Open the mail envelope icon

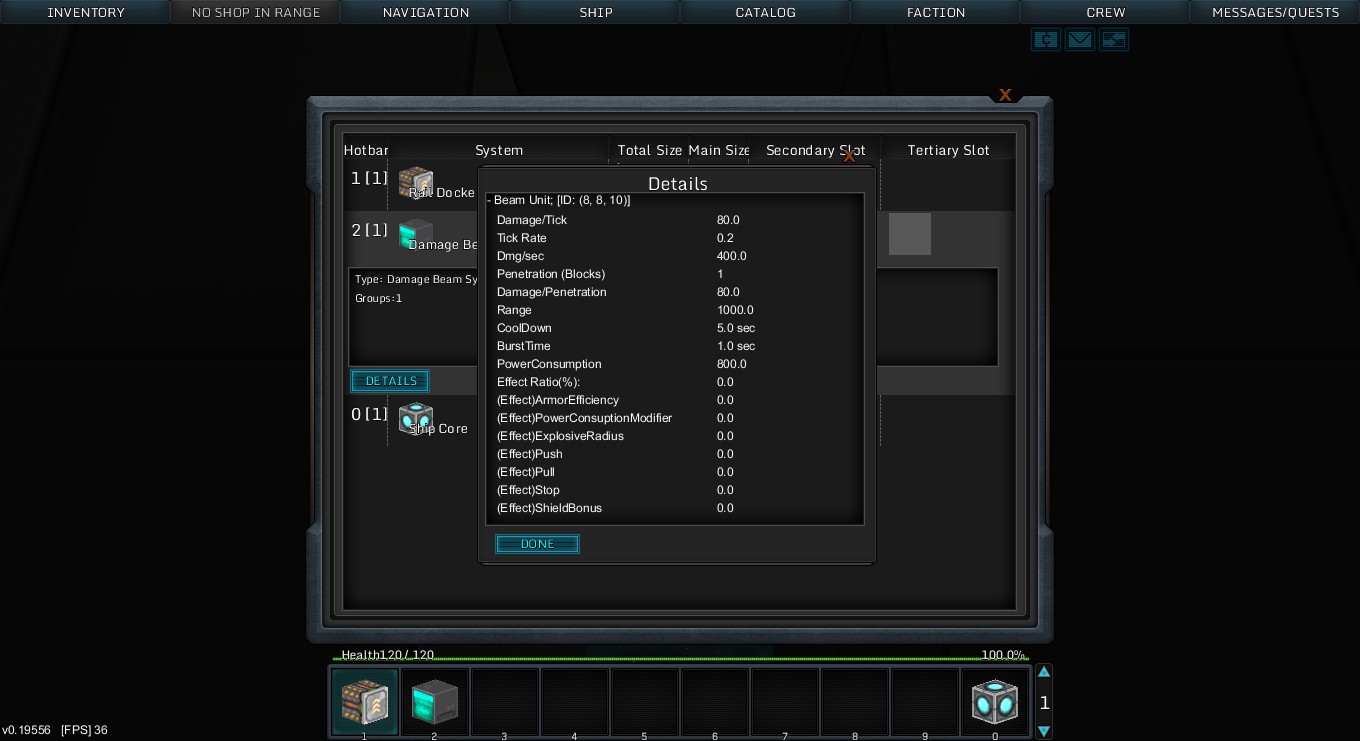[x=1079, y=40]
